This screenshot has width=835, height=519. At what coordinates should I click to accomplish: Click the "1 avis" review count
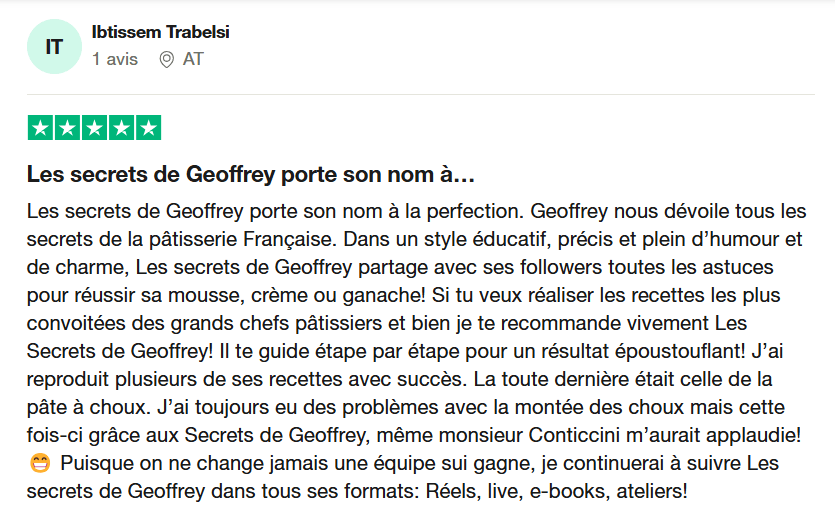(115, 59)
